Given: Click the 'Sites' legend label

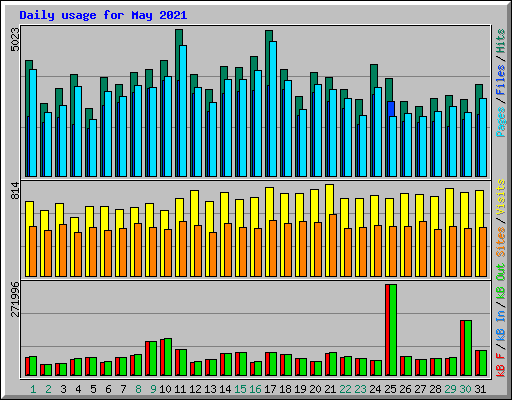Looking at the screenshot, I should click(501, 242).
